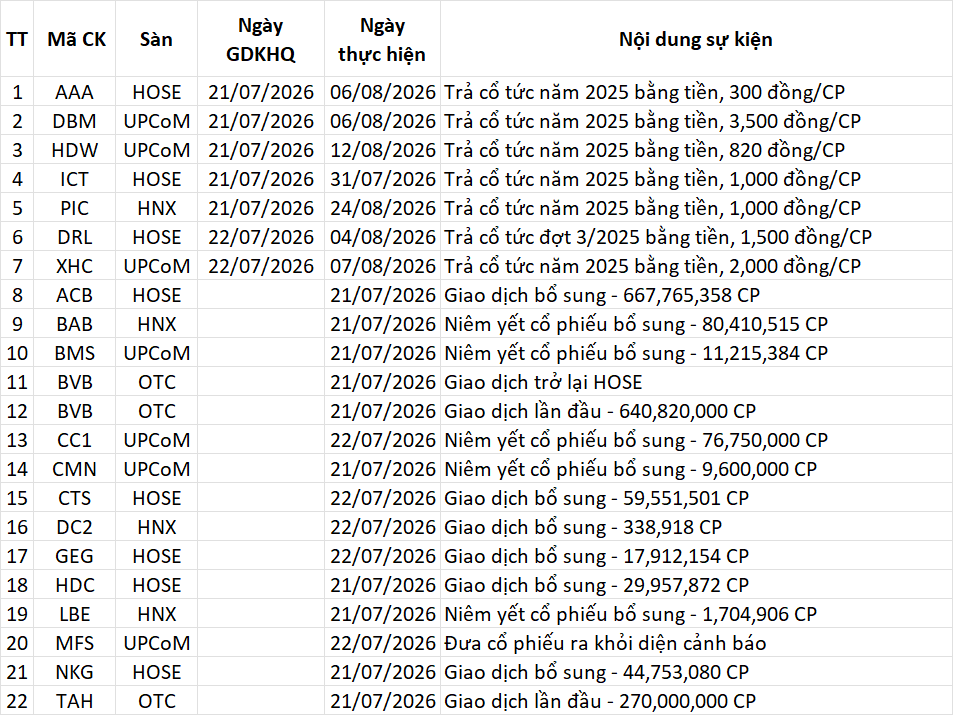Click the XHC stock code cell

75,266
